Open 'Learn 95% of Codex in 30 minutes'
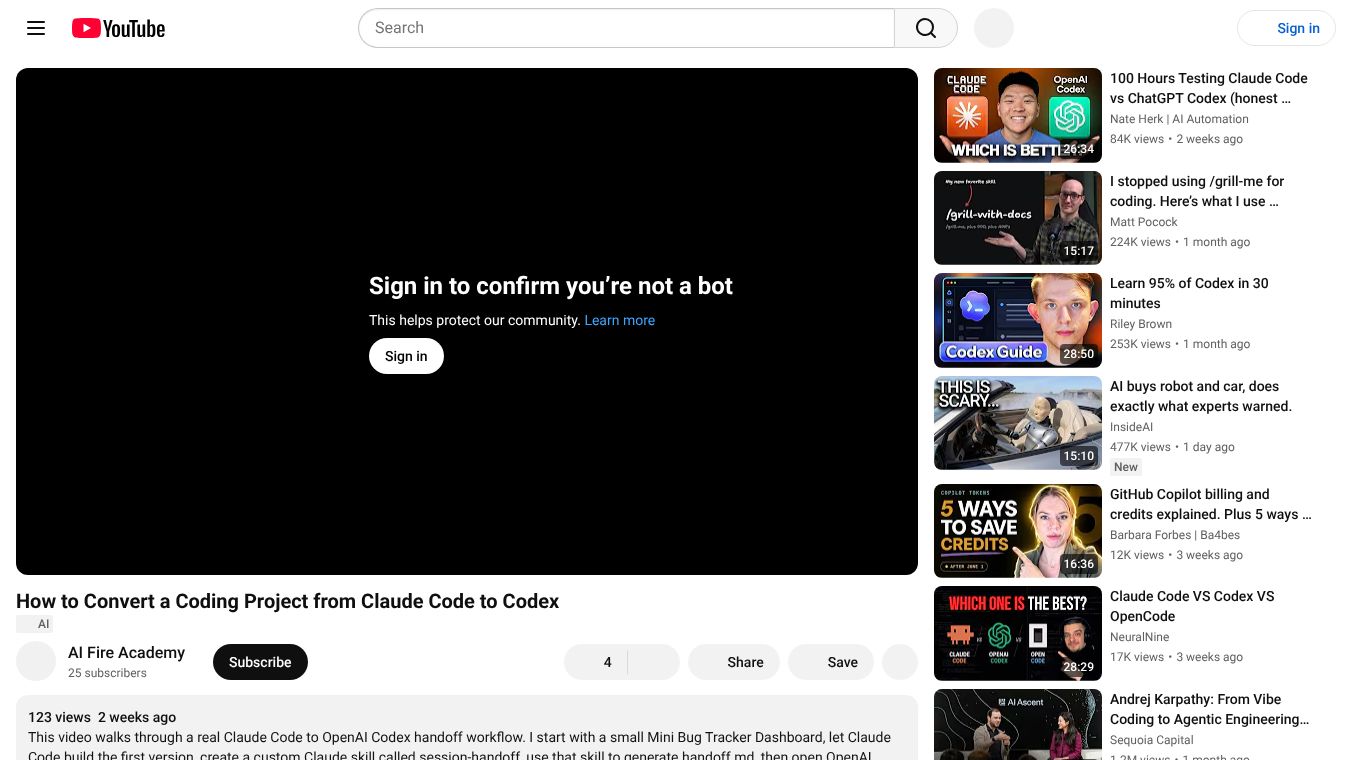This screenshot has height=760, width=1352. click(1189, 293)
